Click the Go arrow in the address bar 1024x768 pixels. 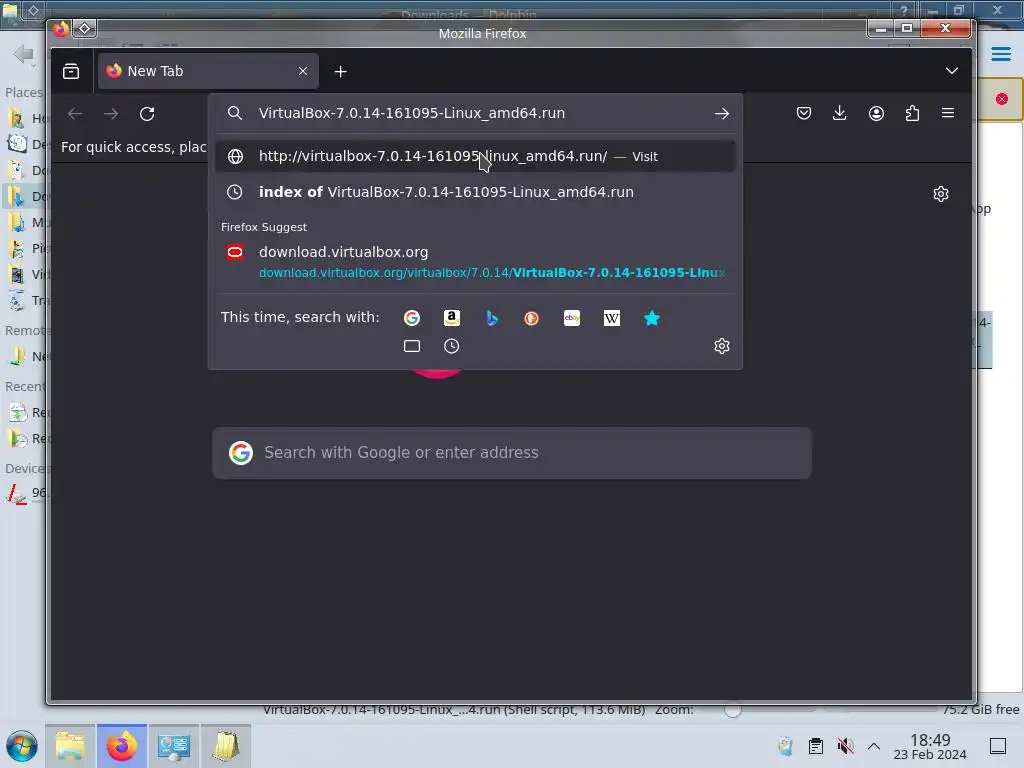721,114
